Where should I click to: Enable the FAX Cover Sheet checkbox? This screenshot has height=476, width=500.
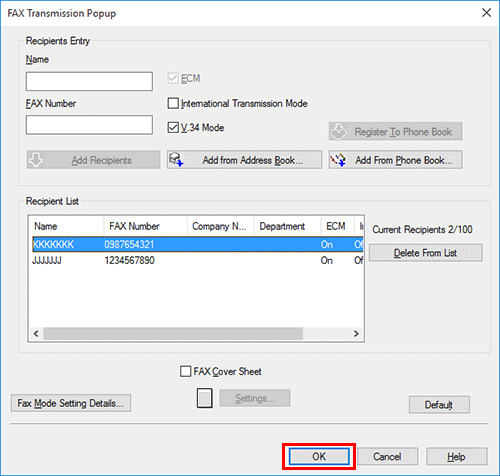click(185, 371)
